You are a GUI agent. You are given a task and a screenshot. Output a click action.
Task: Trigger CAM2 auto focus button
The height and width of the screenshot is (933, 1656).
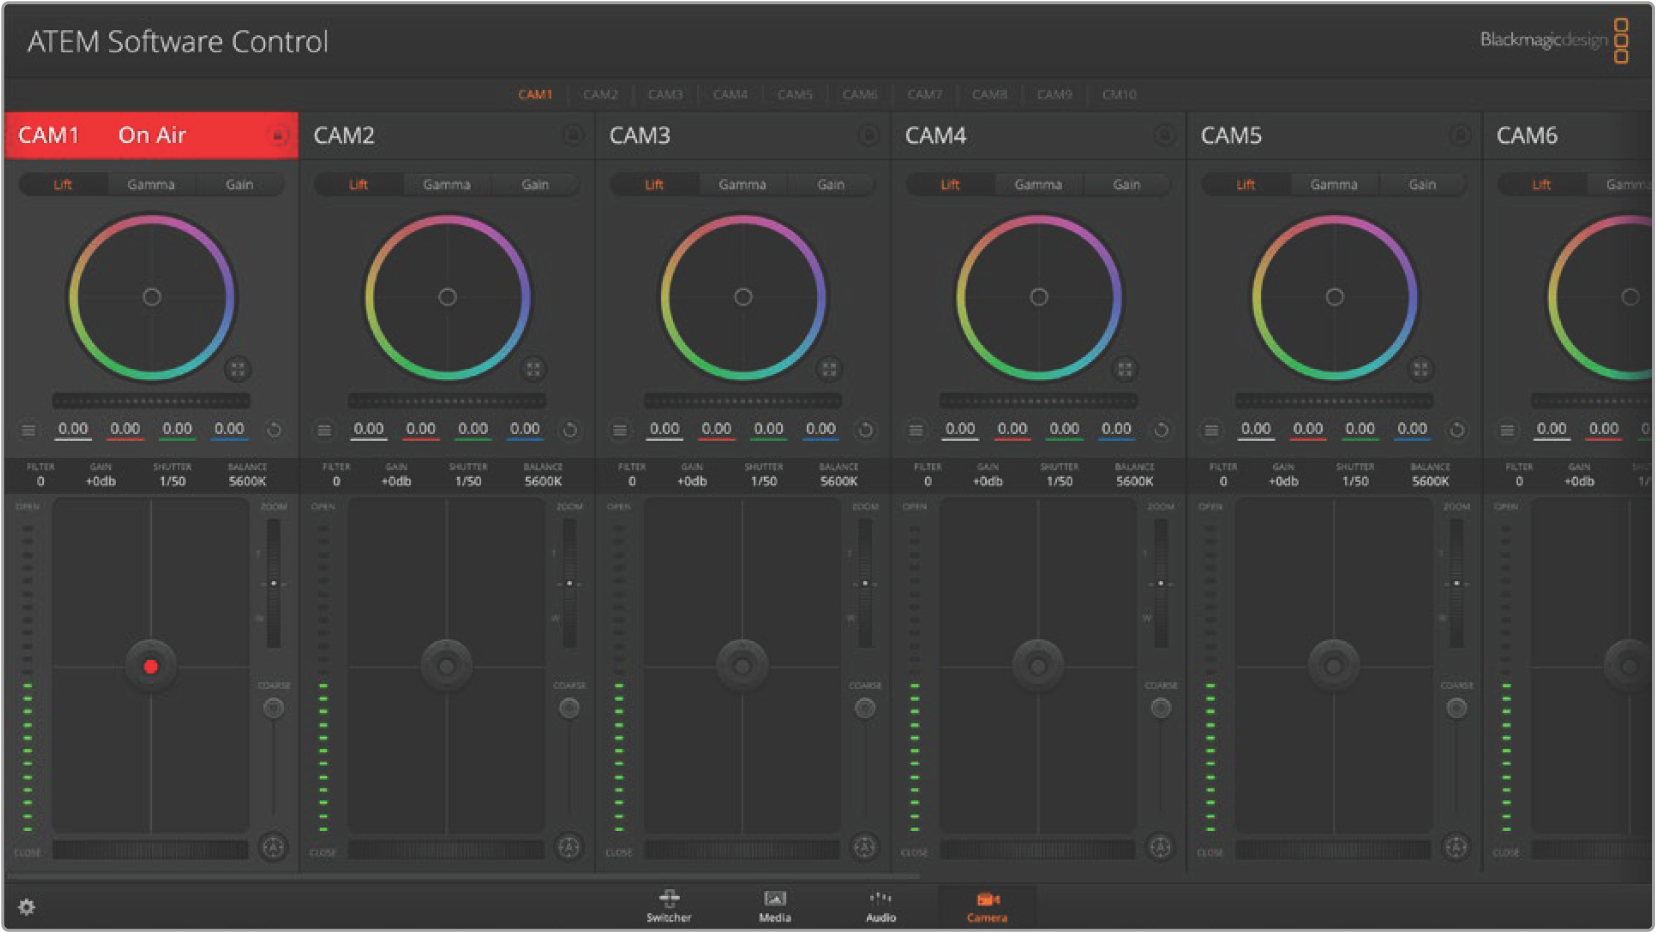(569, 847)
